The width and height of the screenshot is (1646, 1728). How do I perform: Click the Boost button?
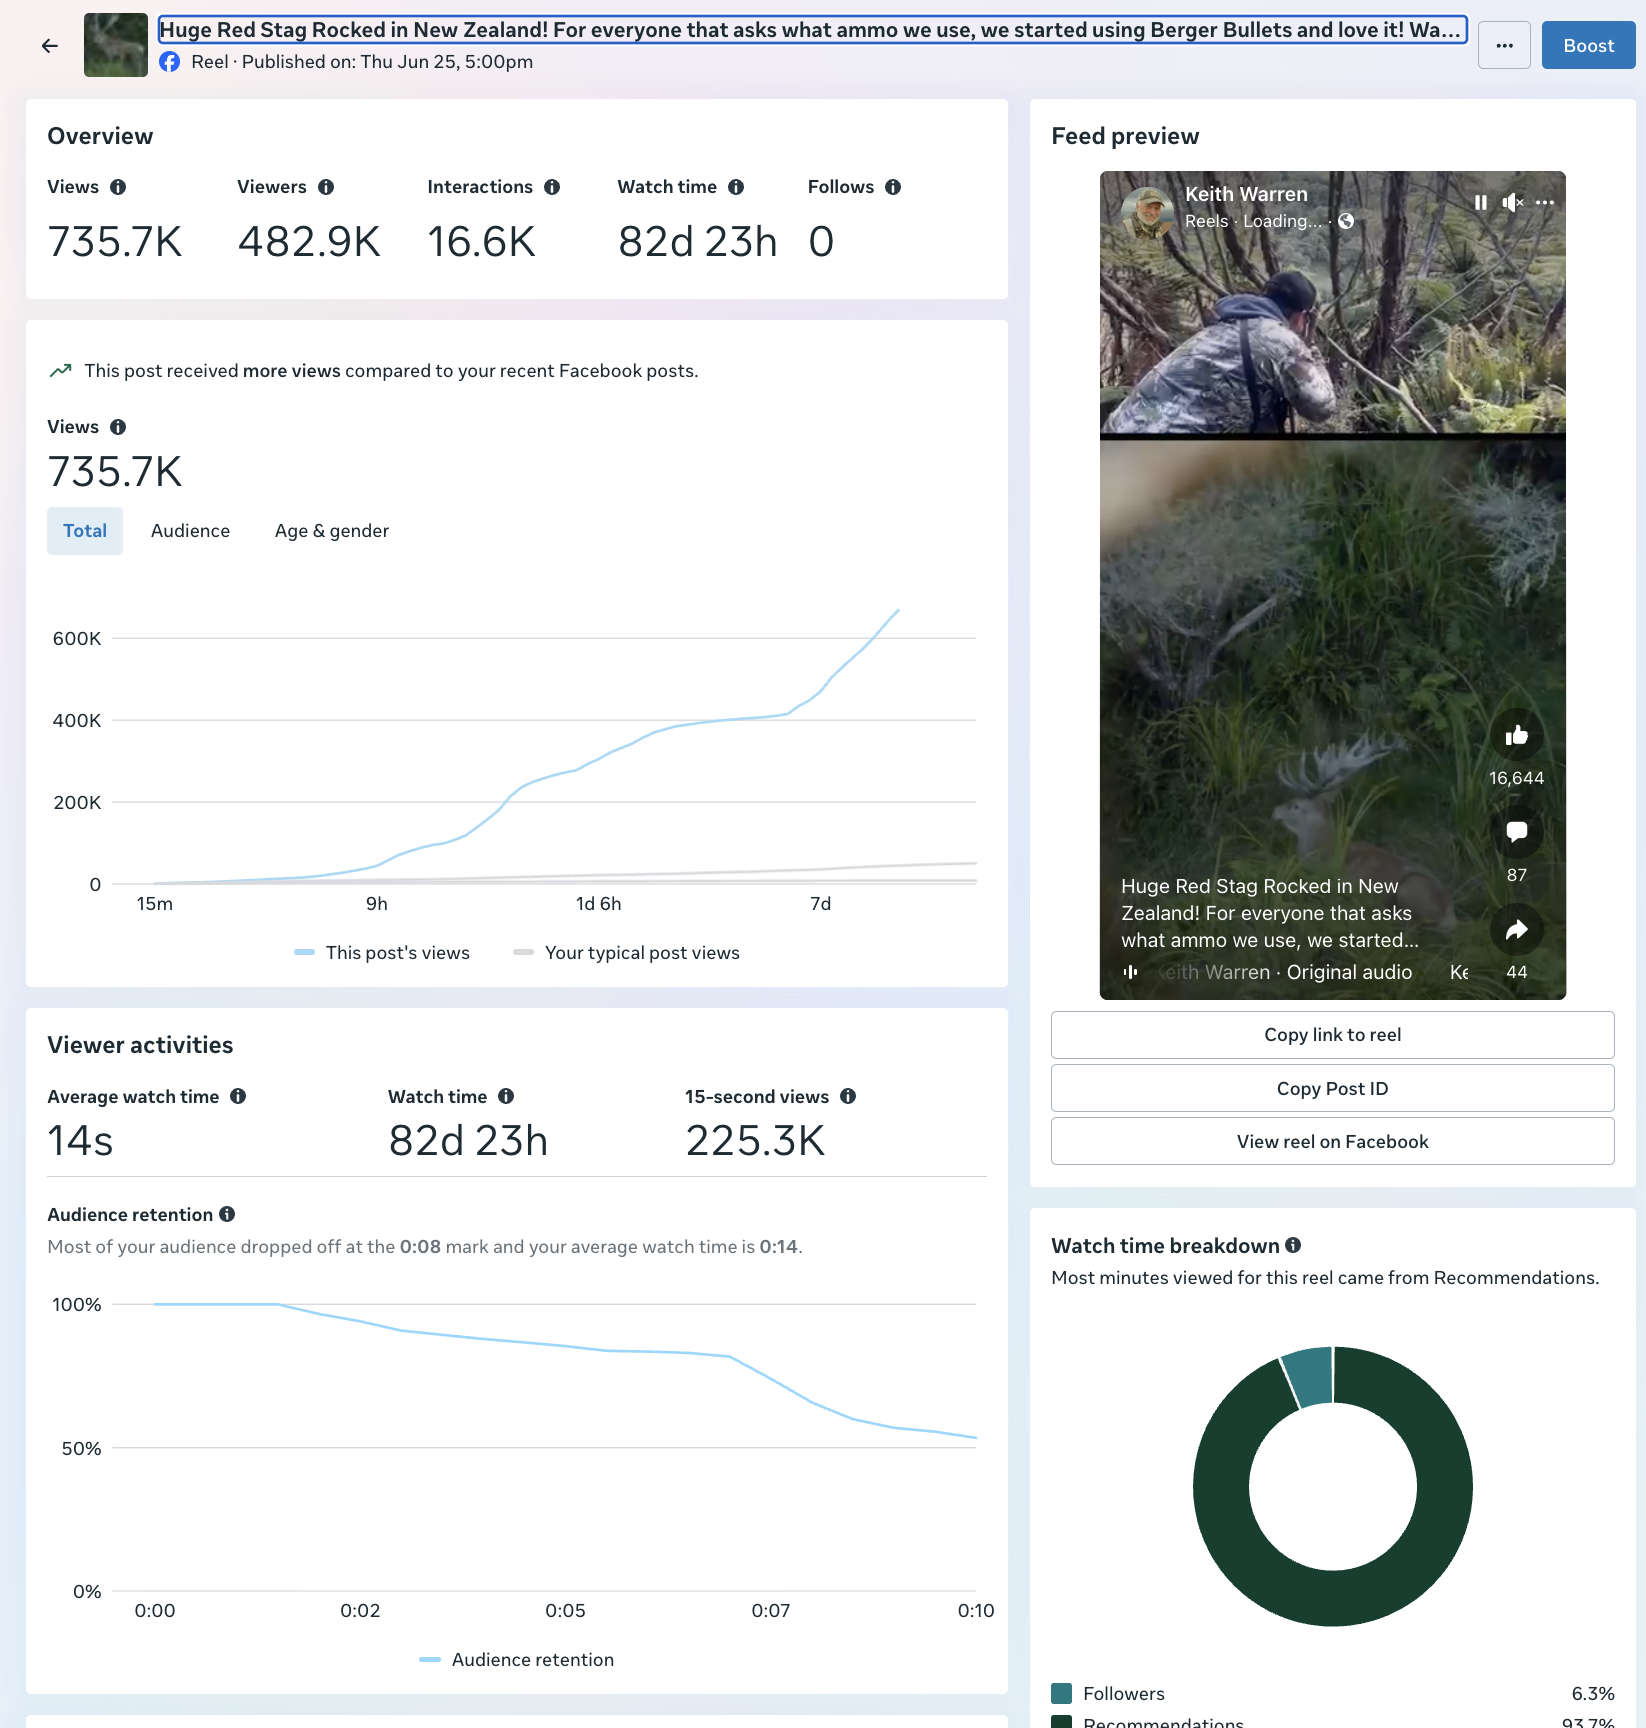pyautogui.click(x=1589, y=46)
